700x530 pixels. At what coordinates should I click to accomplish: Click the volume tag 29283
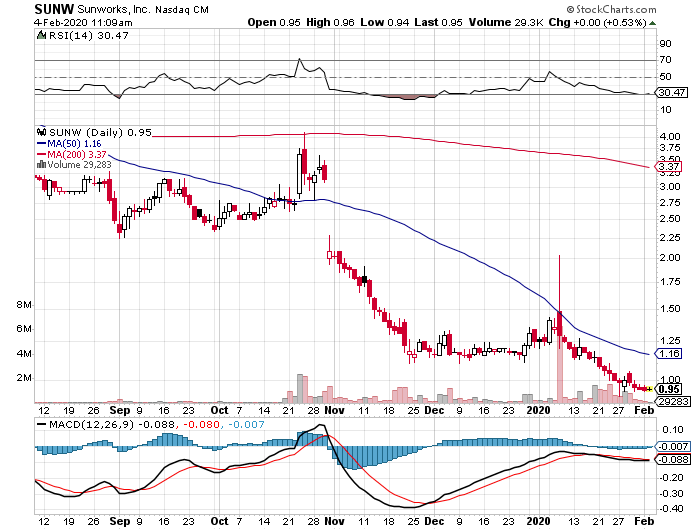point(674,401)
